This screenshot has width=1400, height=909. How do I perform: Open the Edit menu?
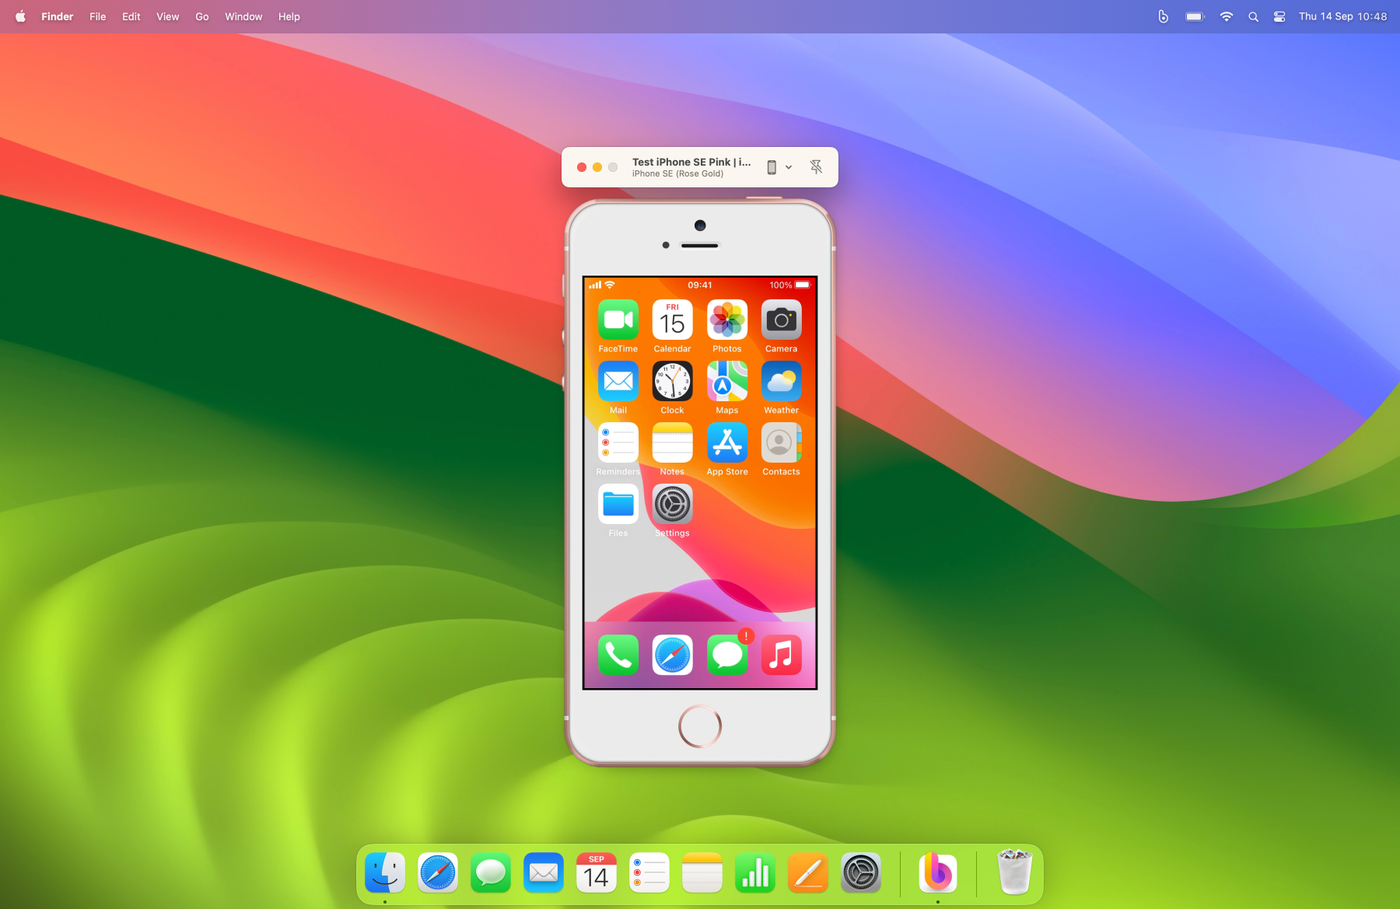click(131, 16)
